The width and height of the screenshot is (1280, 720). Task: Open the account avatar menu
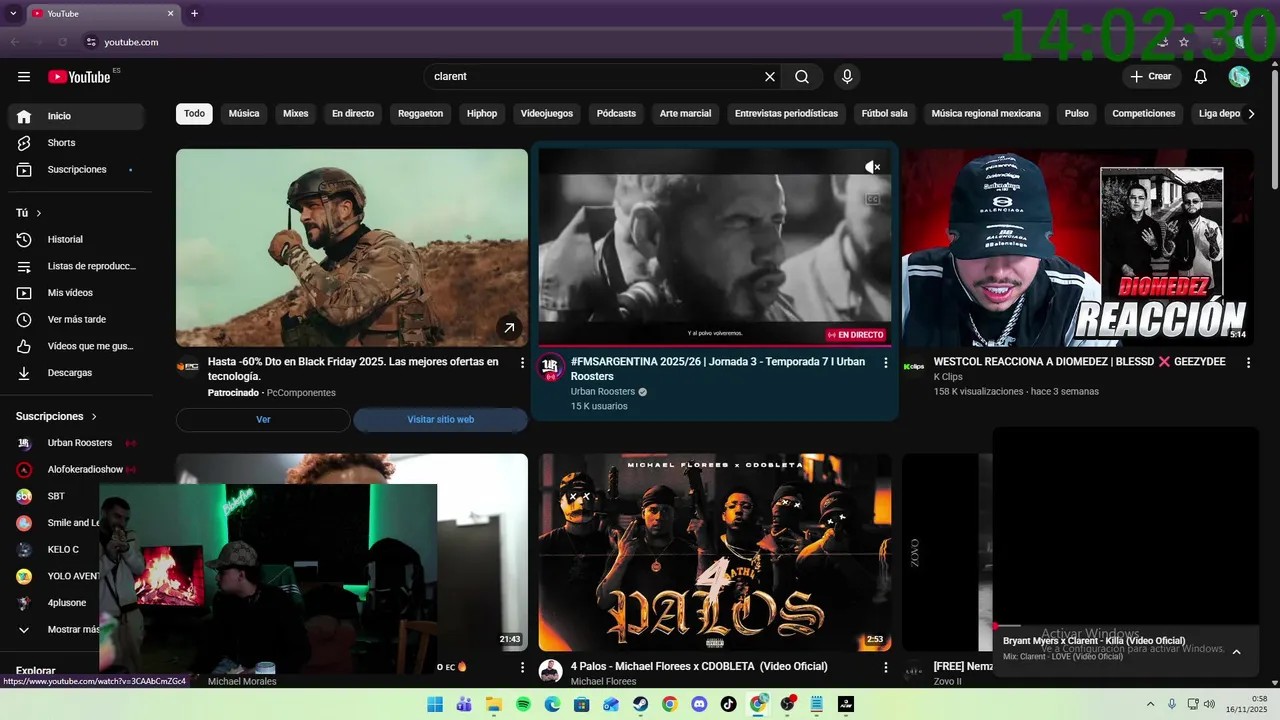pyautogui.click(x=1239, y=77)
